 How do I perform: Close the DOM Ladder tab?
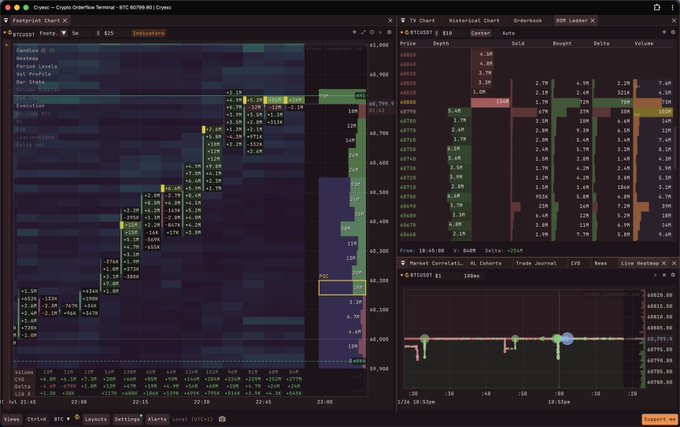click(592, 20)
